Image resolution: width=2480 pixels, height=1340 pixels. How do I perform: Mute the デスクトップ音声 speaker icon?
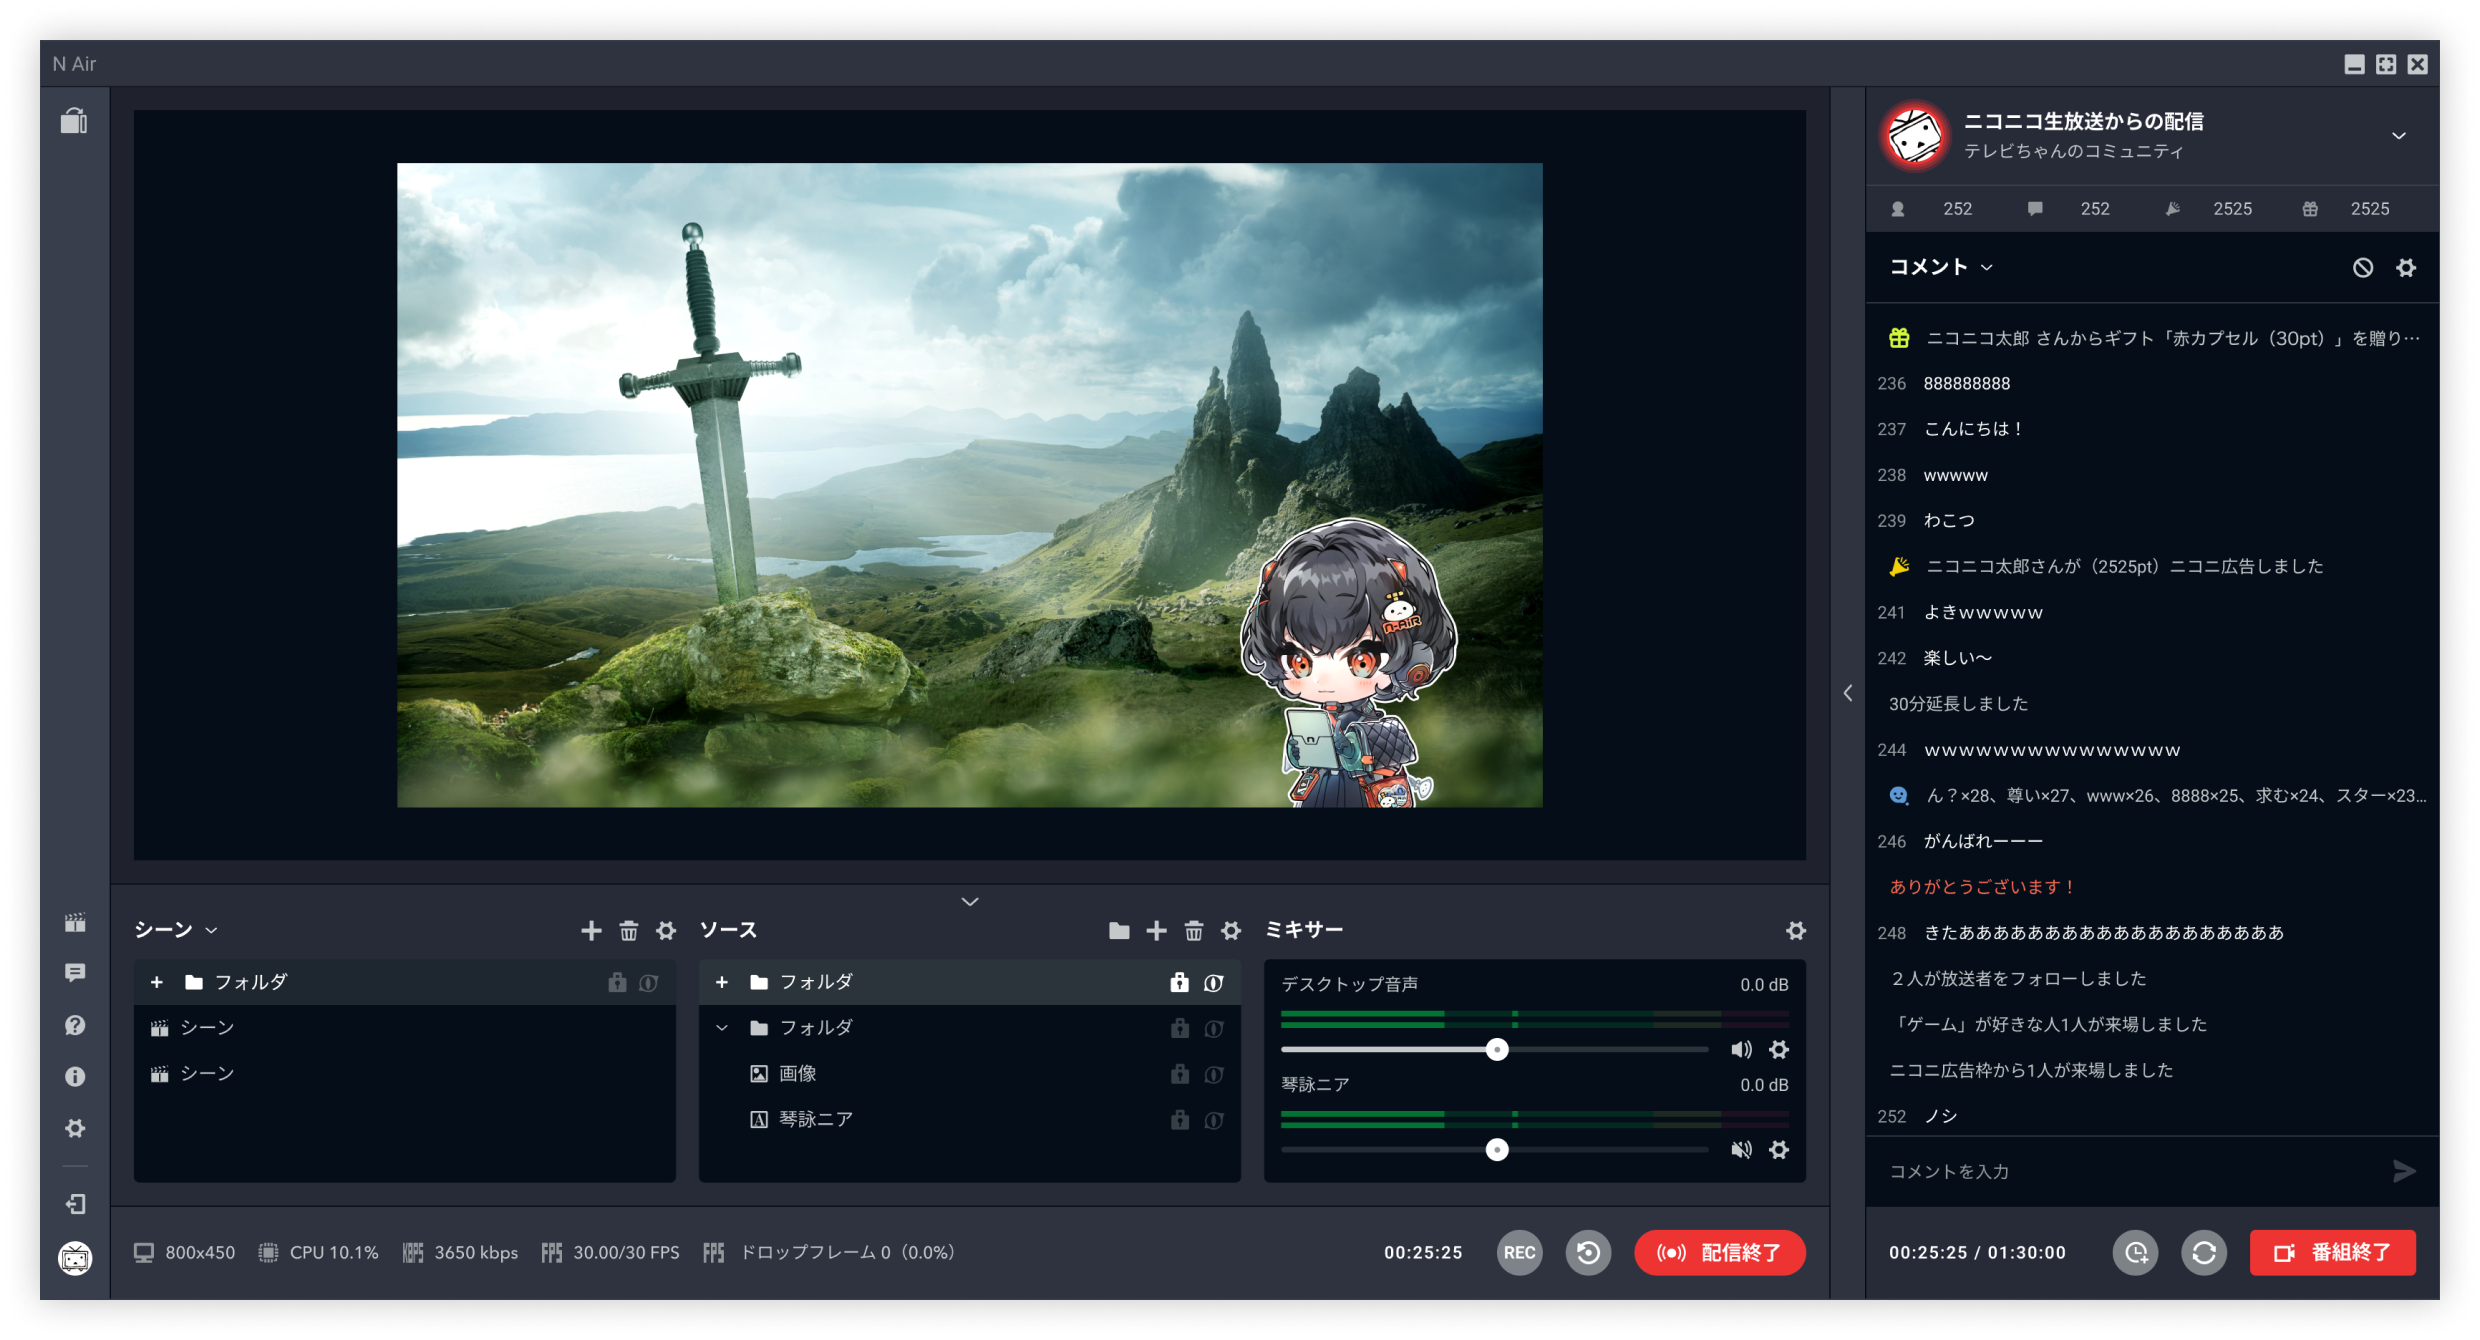[1741, 1049]
